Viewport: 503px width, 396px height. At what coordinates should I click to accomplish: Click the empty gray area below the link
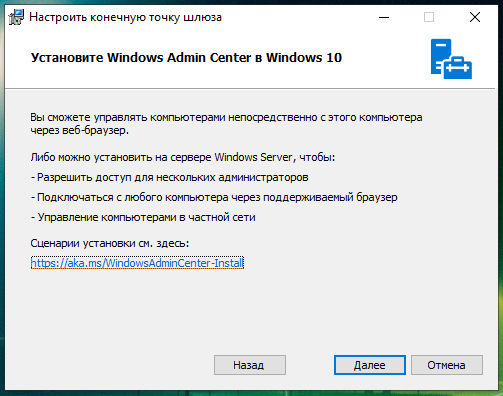tap(250, 310)
